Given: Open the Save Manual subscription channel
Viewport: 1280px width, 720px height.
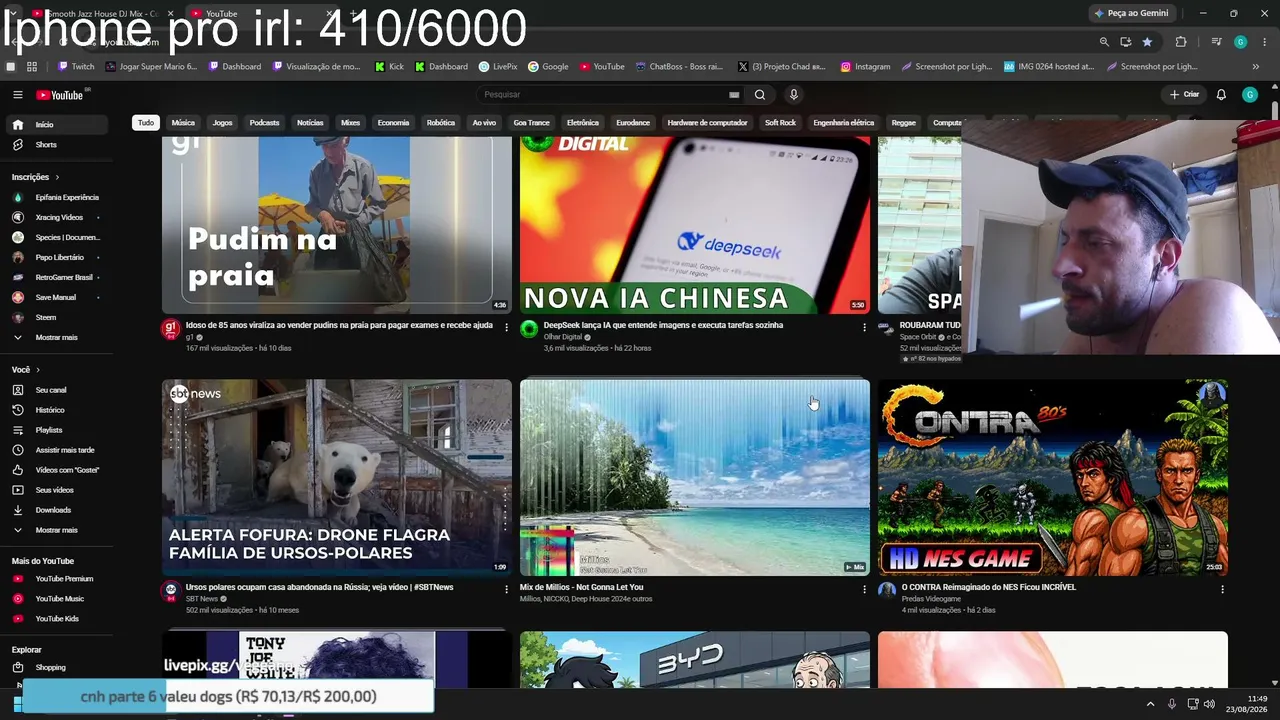Looking at the screenshot, I should tap(55, 297).
